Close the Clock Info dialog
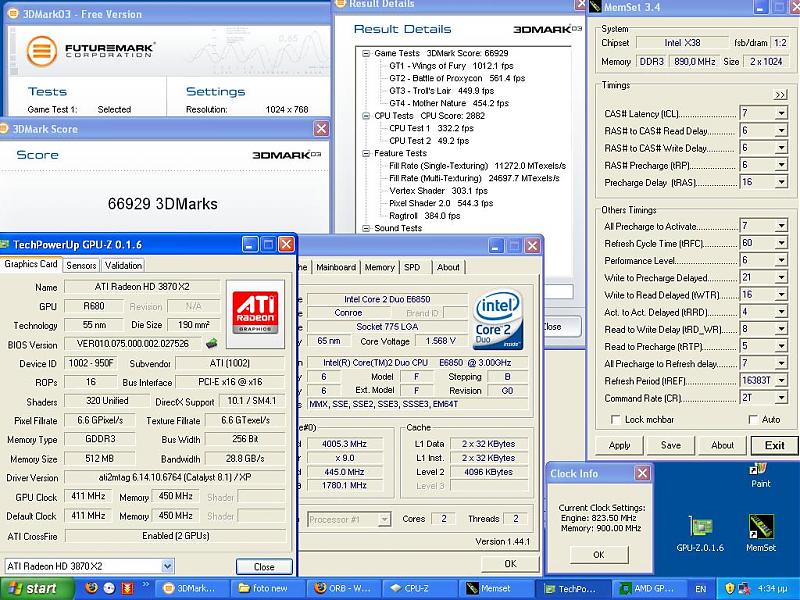The height and width of the screenshot is (600, 800). (642, 473)
